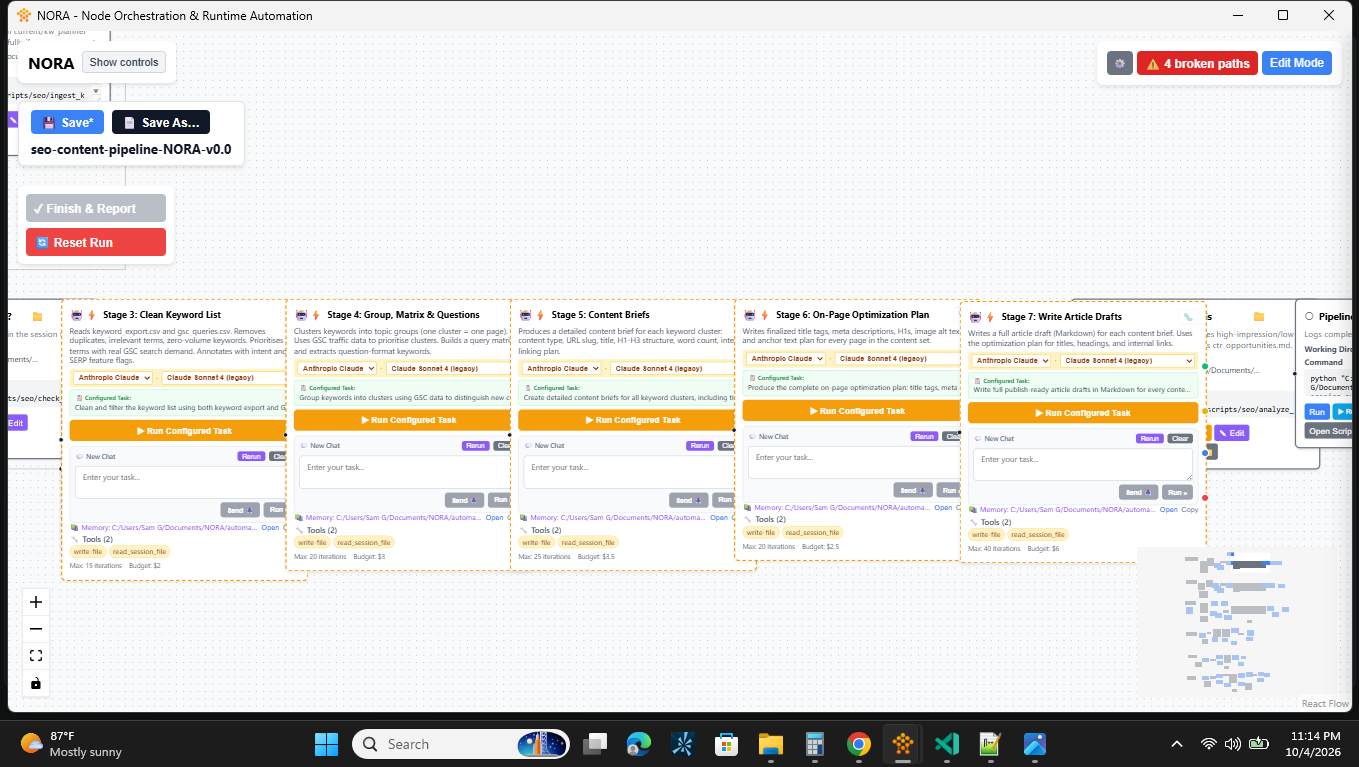Open Google Chrome from the taskbar
Viewport: 1359px width, 767px height.
(x=858, y=744)
